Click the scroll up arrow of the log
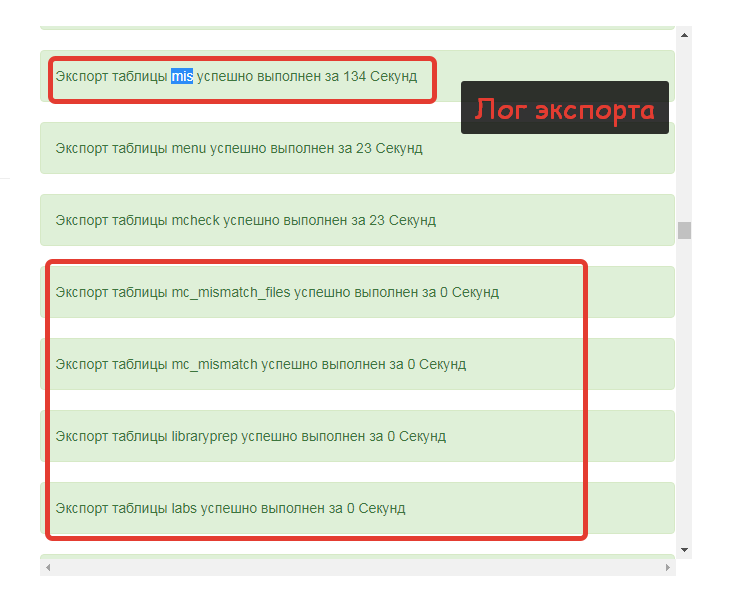Image resolution: width=736 pixels, height=602 pixels. [x=684, y=35]
